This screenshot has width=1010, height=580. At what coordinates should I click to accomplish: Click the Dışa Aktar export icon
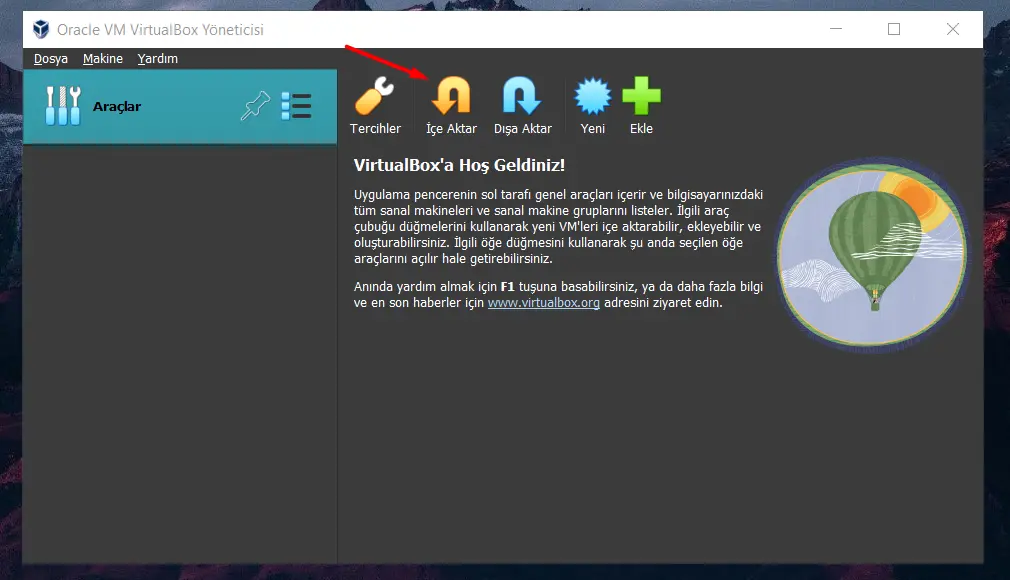tap(522, 98)
